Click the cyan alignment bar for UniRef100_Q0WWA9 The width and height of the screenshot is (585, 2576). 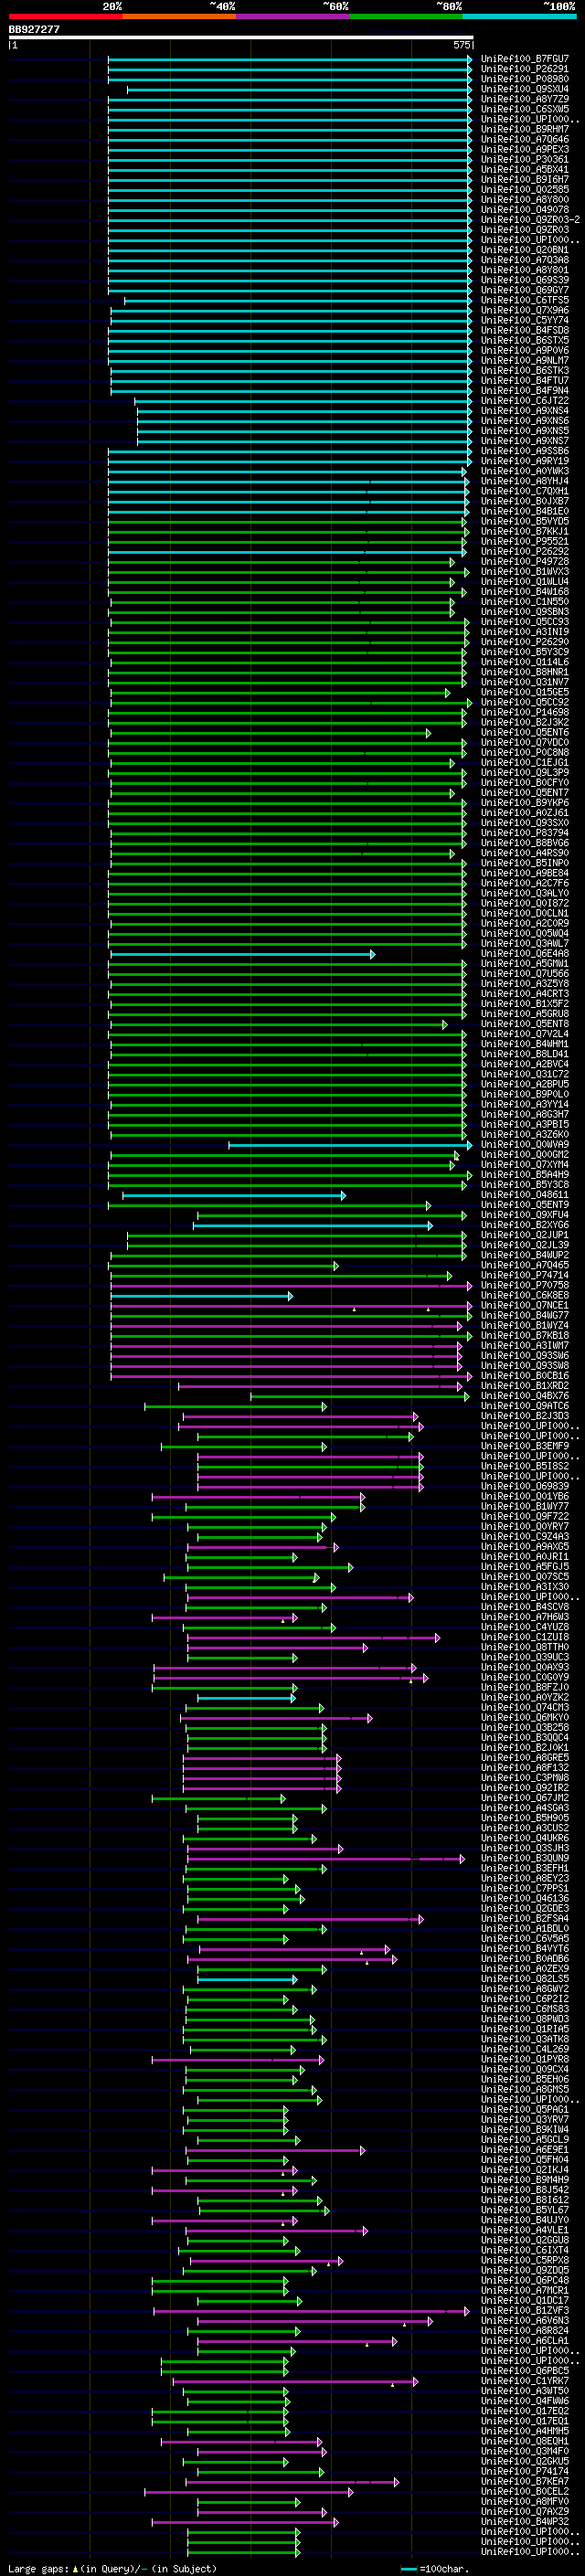pyautogui.click(x=350, y=1145)
